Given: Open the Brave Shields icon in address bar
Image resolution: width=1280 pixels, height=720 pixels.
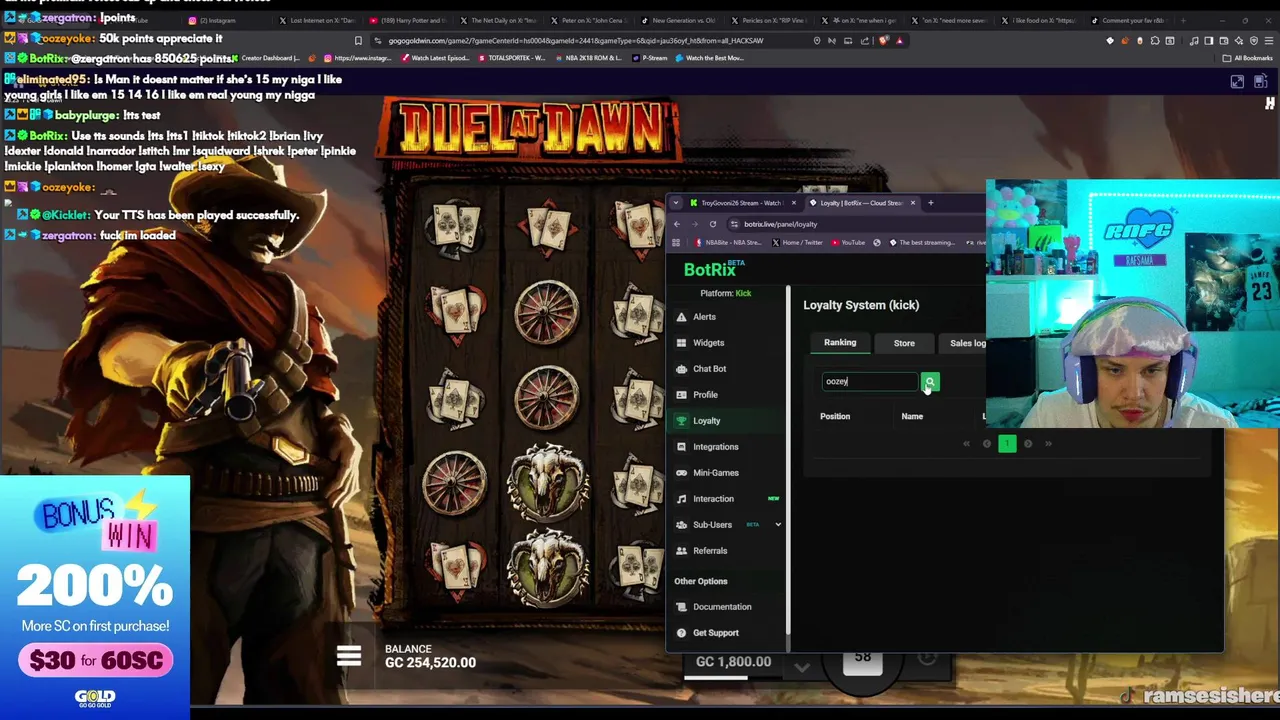Looking at the screenshot, I should [884, 41].
